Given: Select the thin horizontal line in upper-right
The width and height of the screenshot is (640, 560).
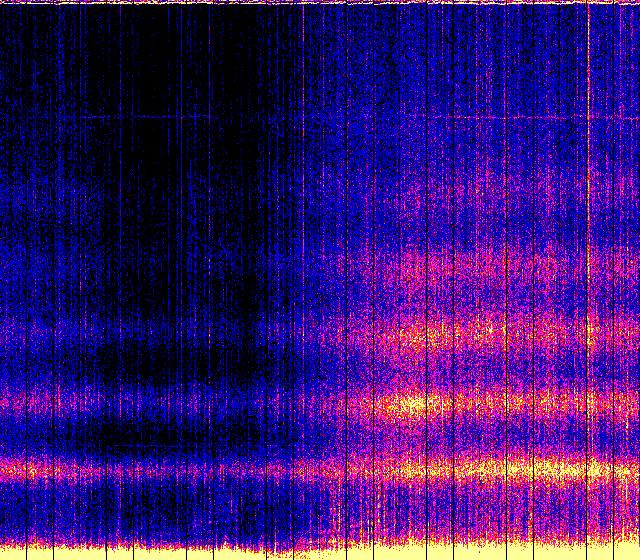Looking at the screenshot, I should coord(520,118).
